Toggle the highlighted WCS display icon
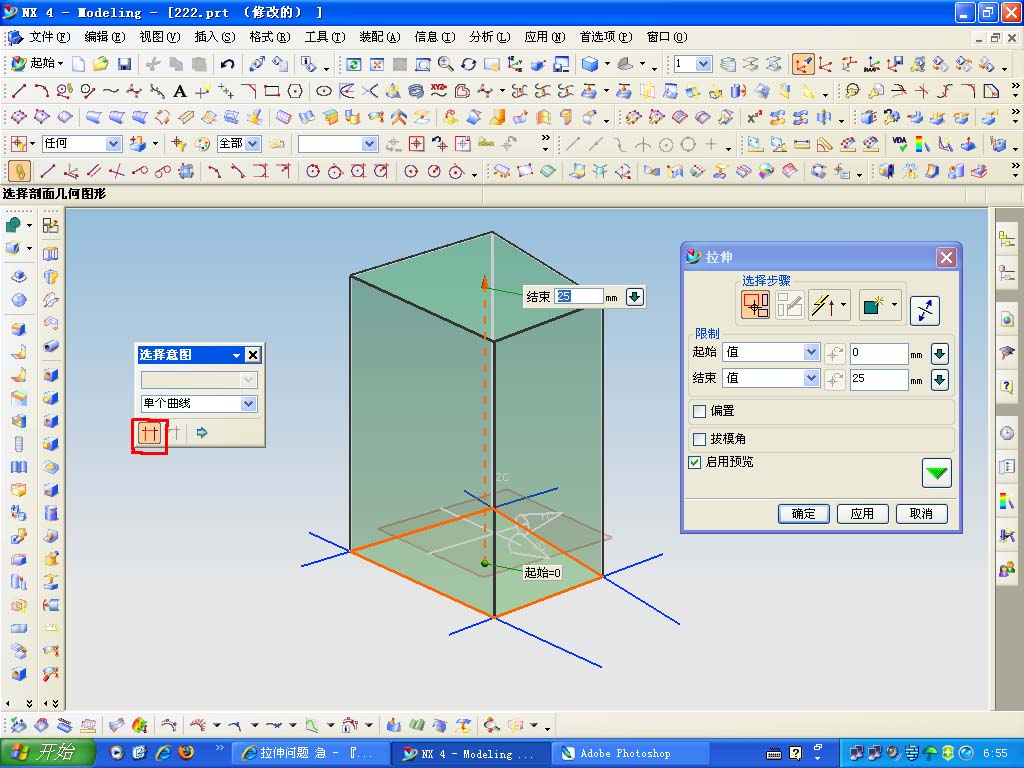Screen dimensions: 1024x768 pyautogui.click(x=803, y=64)
